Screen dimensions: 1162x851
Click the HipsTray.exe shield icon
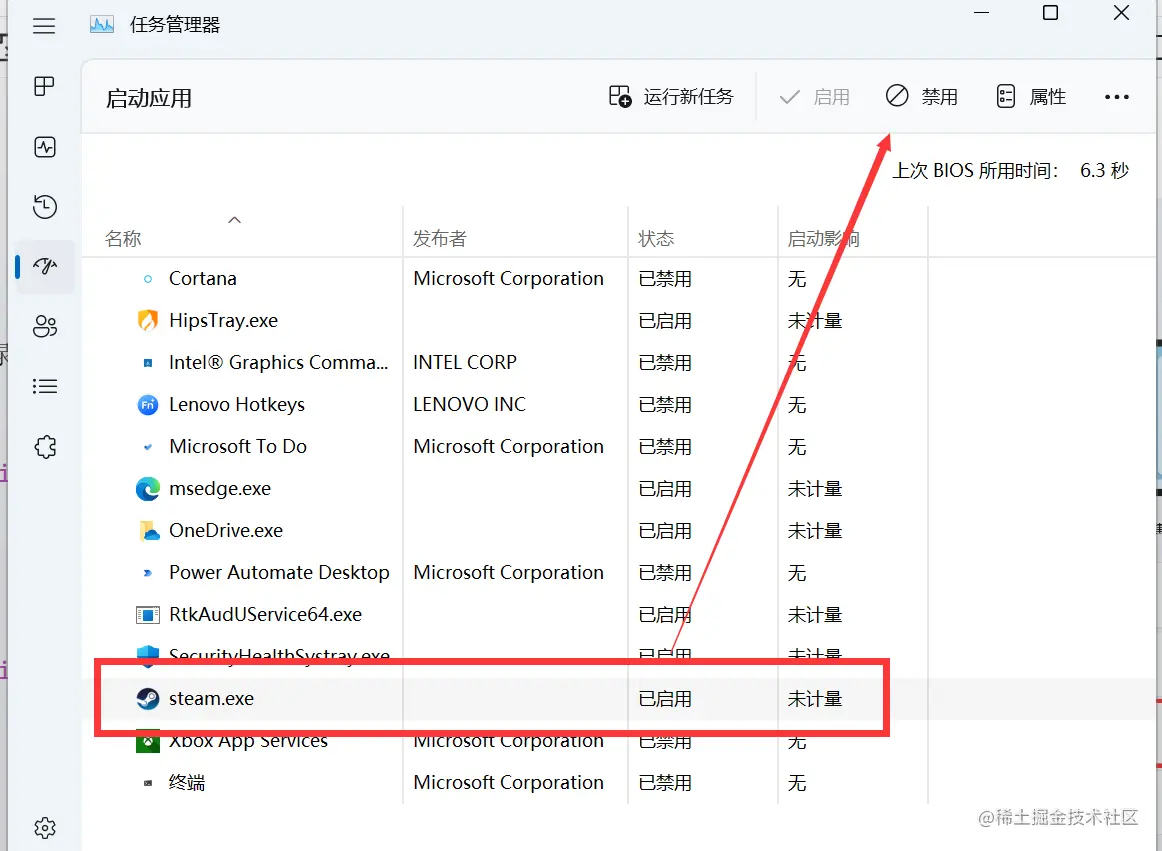click(147, 320)
